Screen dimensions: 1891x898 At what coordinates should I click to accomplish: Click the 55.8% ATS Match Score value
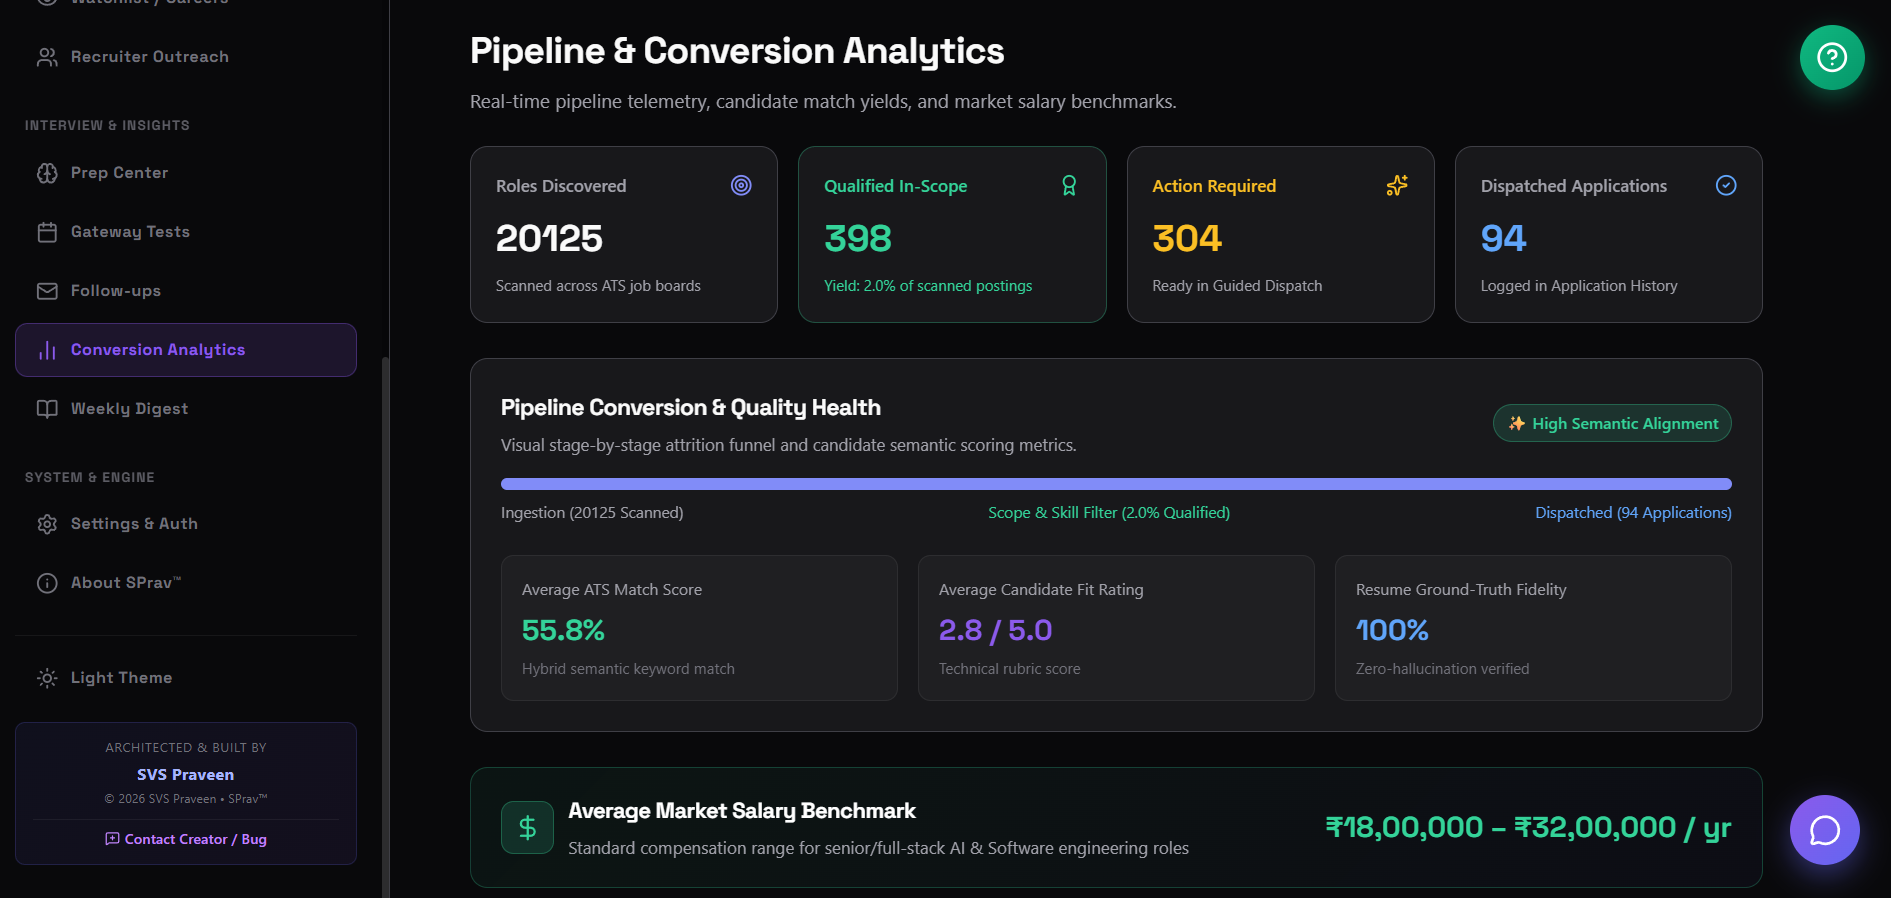[563, 630]
